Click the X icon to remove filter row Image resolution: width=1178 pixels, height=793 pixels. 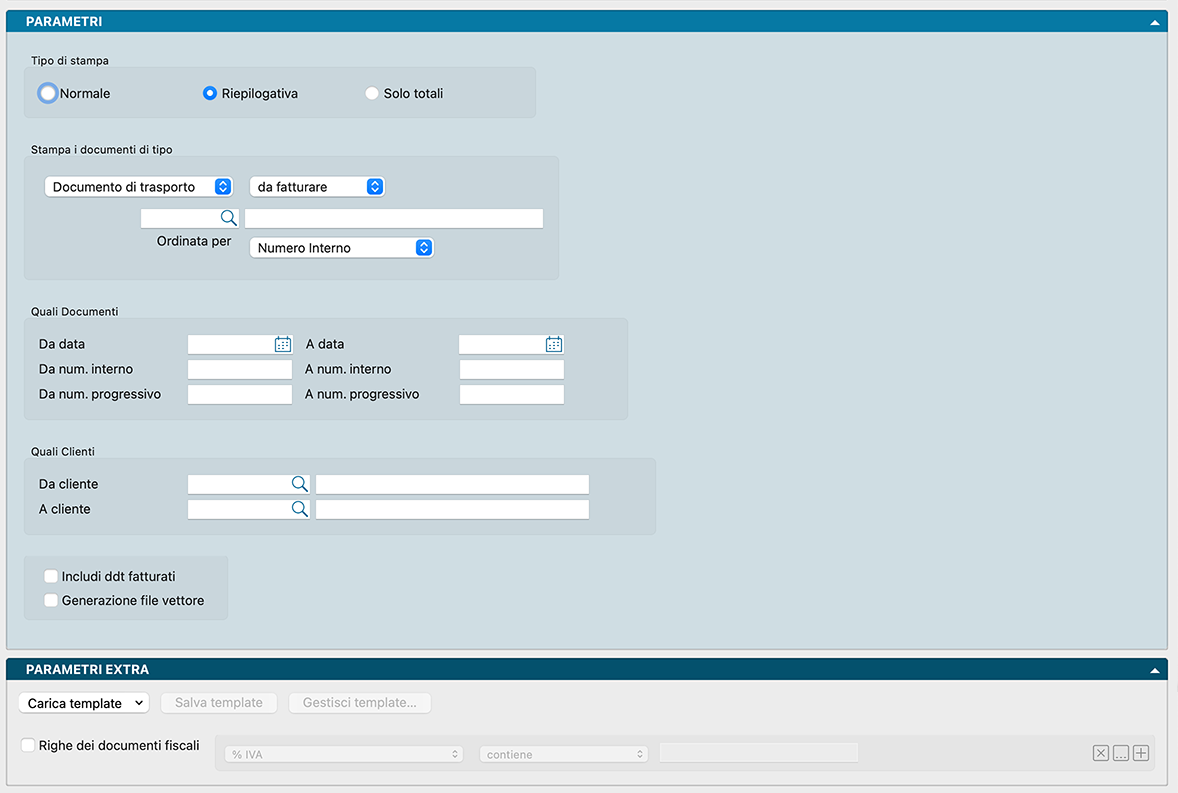(x=1101, y=754)
